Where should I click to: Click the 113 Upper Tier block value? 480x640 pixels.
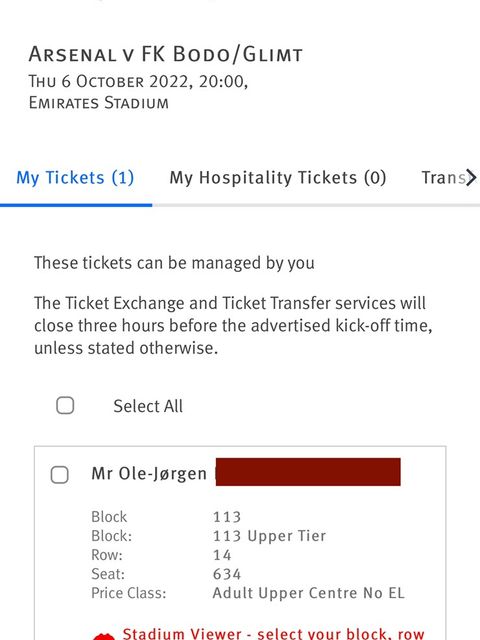[x=269, y=536]
